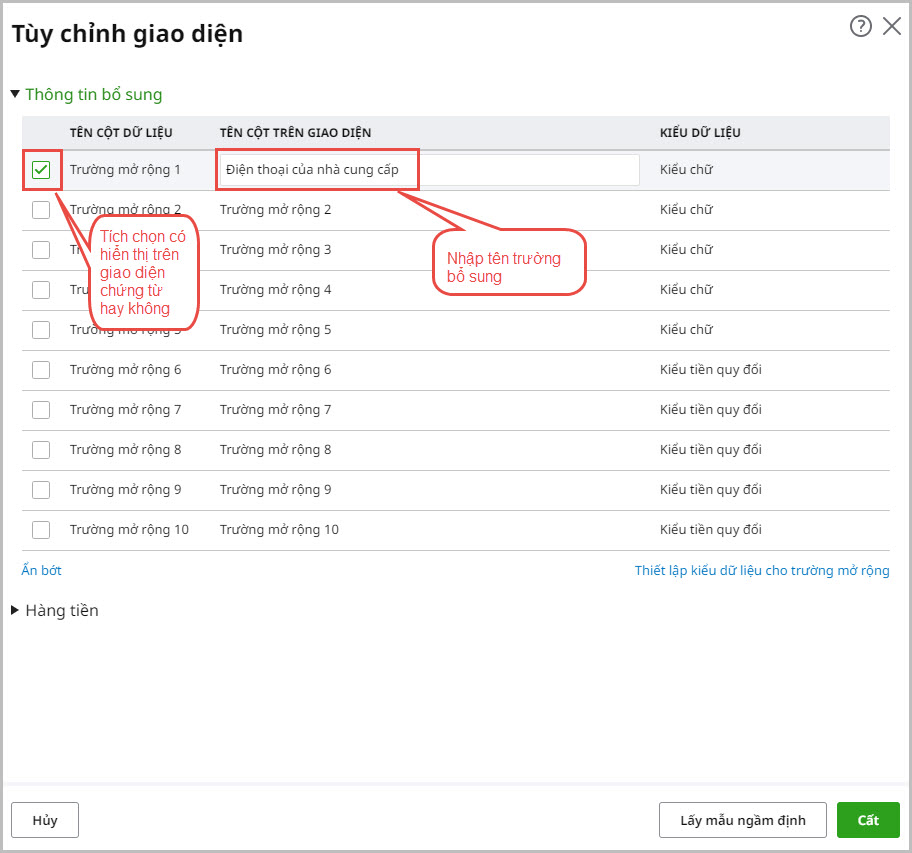Screen dimensions: 912x853
Task: Tick the checkbox for Trường mở rộng 2
Action: [x=41, y=210]
